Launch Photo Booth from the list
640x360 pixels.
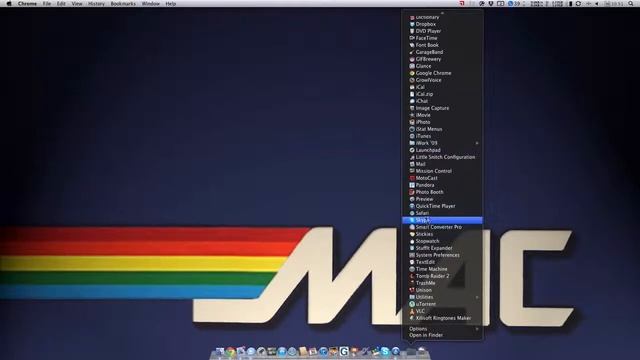pos(442,192)
